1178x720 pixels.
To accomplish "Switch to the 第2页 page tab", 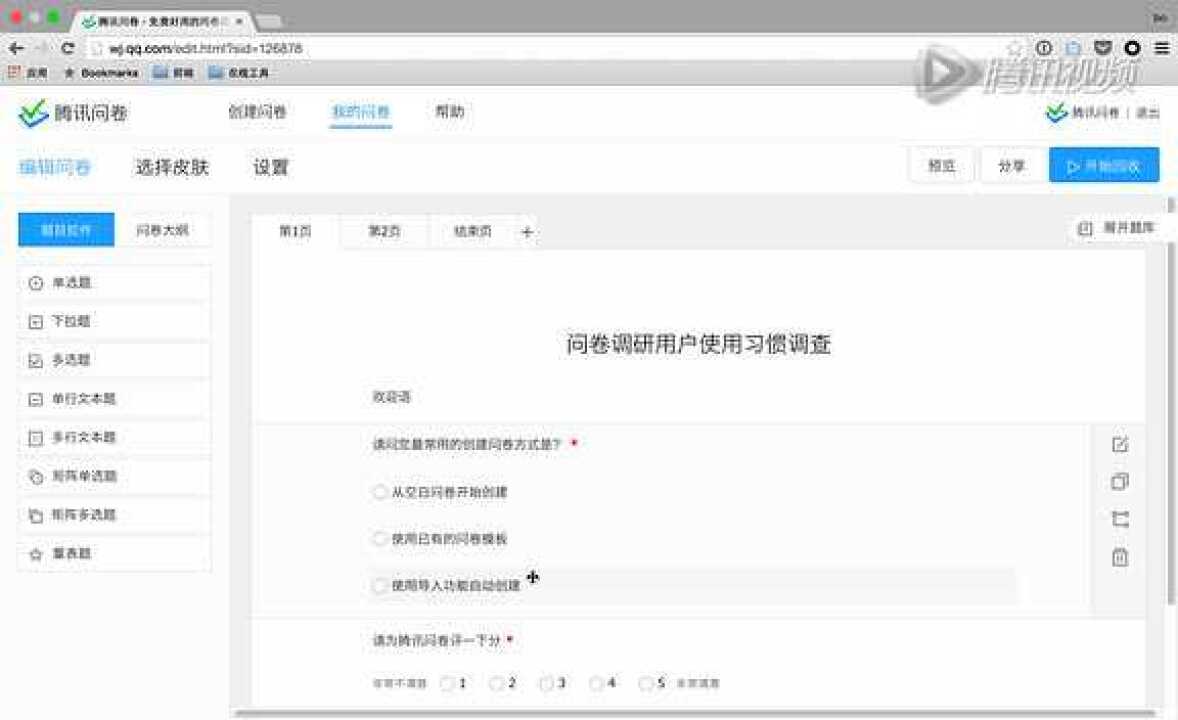I will pyautogui.click(x=384, y=231).
